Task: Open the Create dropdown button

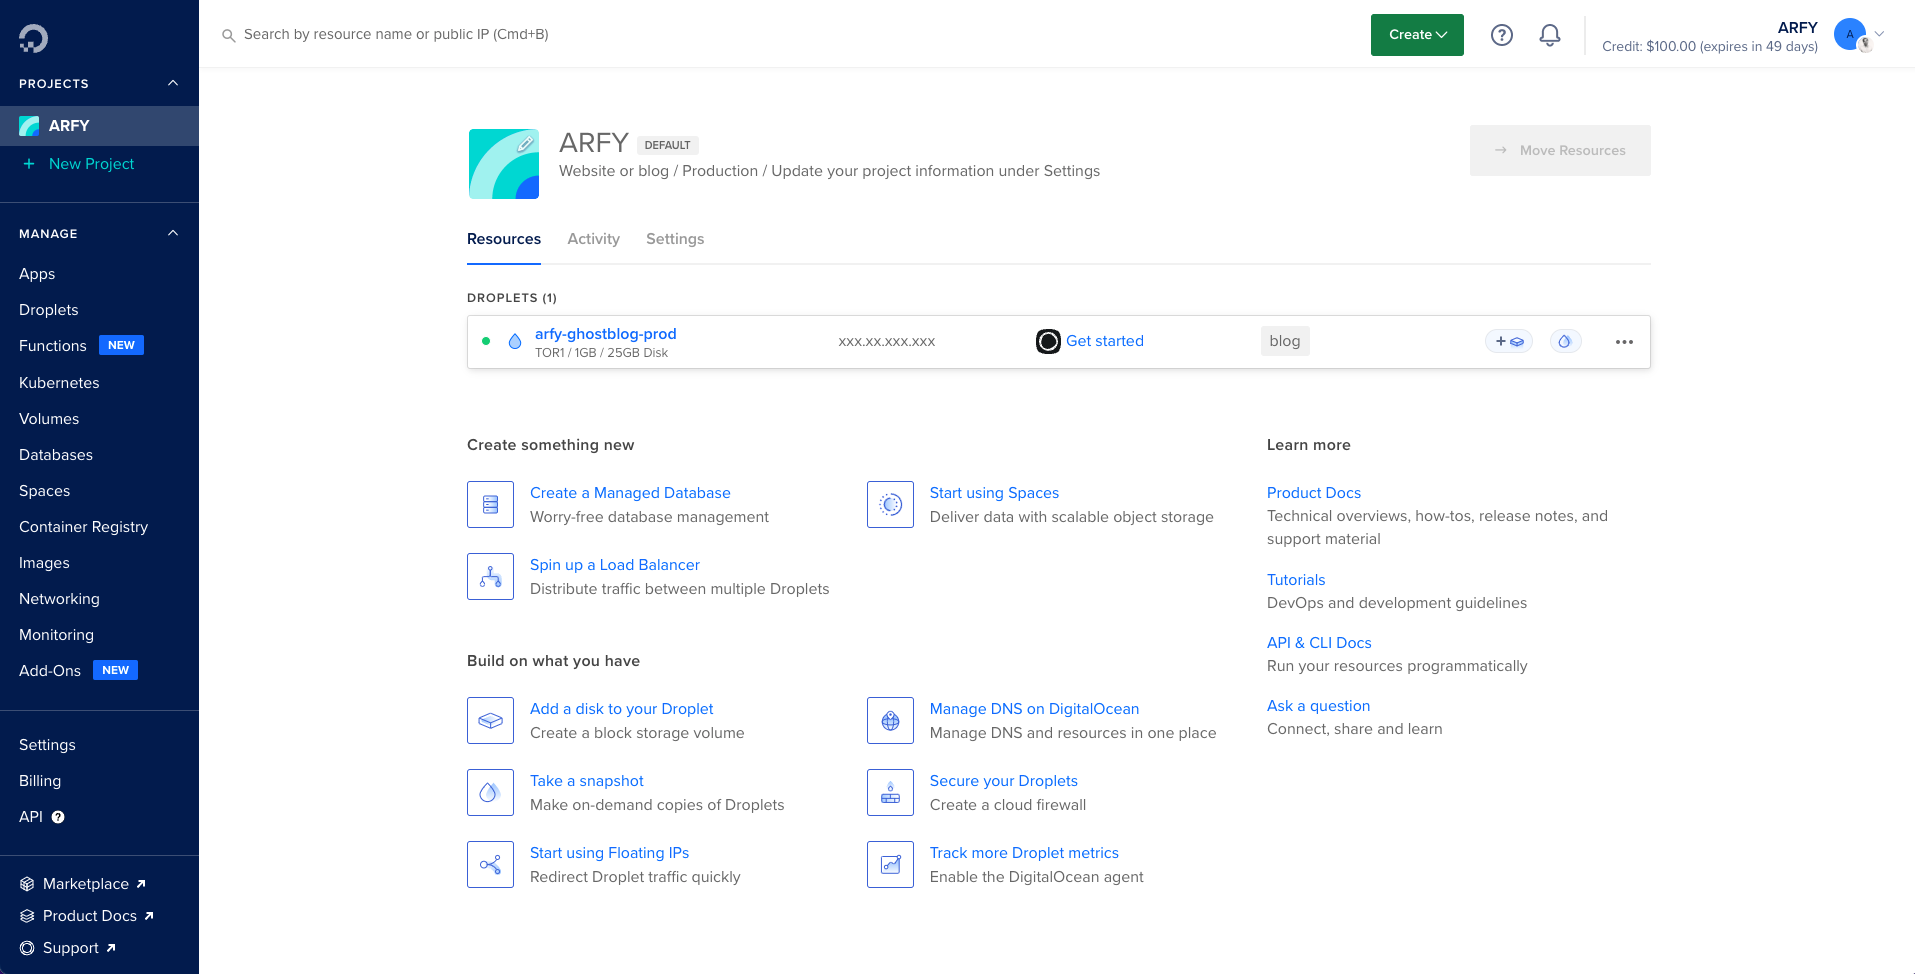Action: pyautogui.click(x=1417, y=35)
